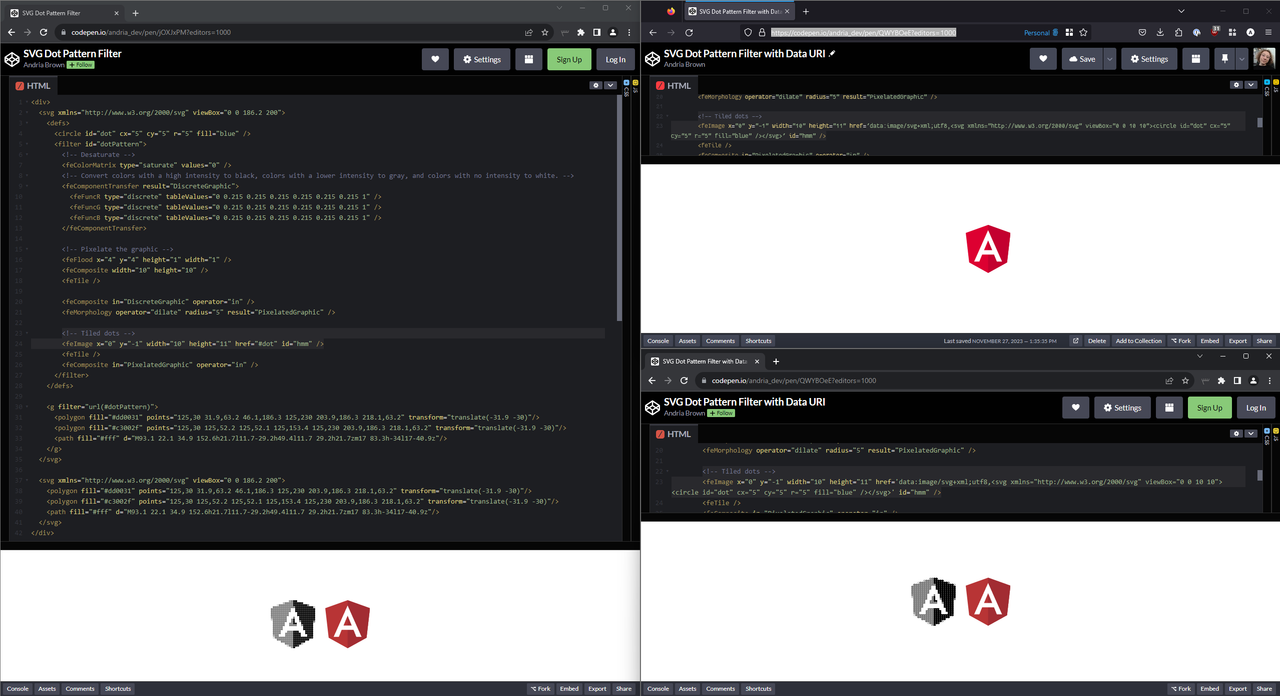1280x696 pixels.
Task: Reload page in left Chrome window
Action: pos(45,32)
